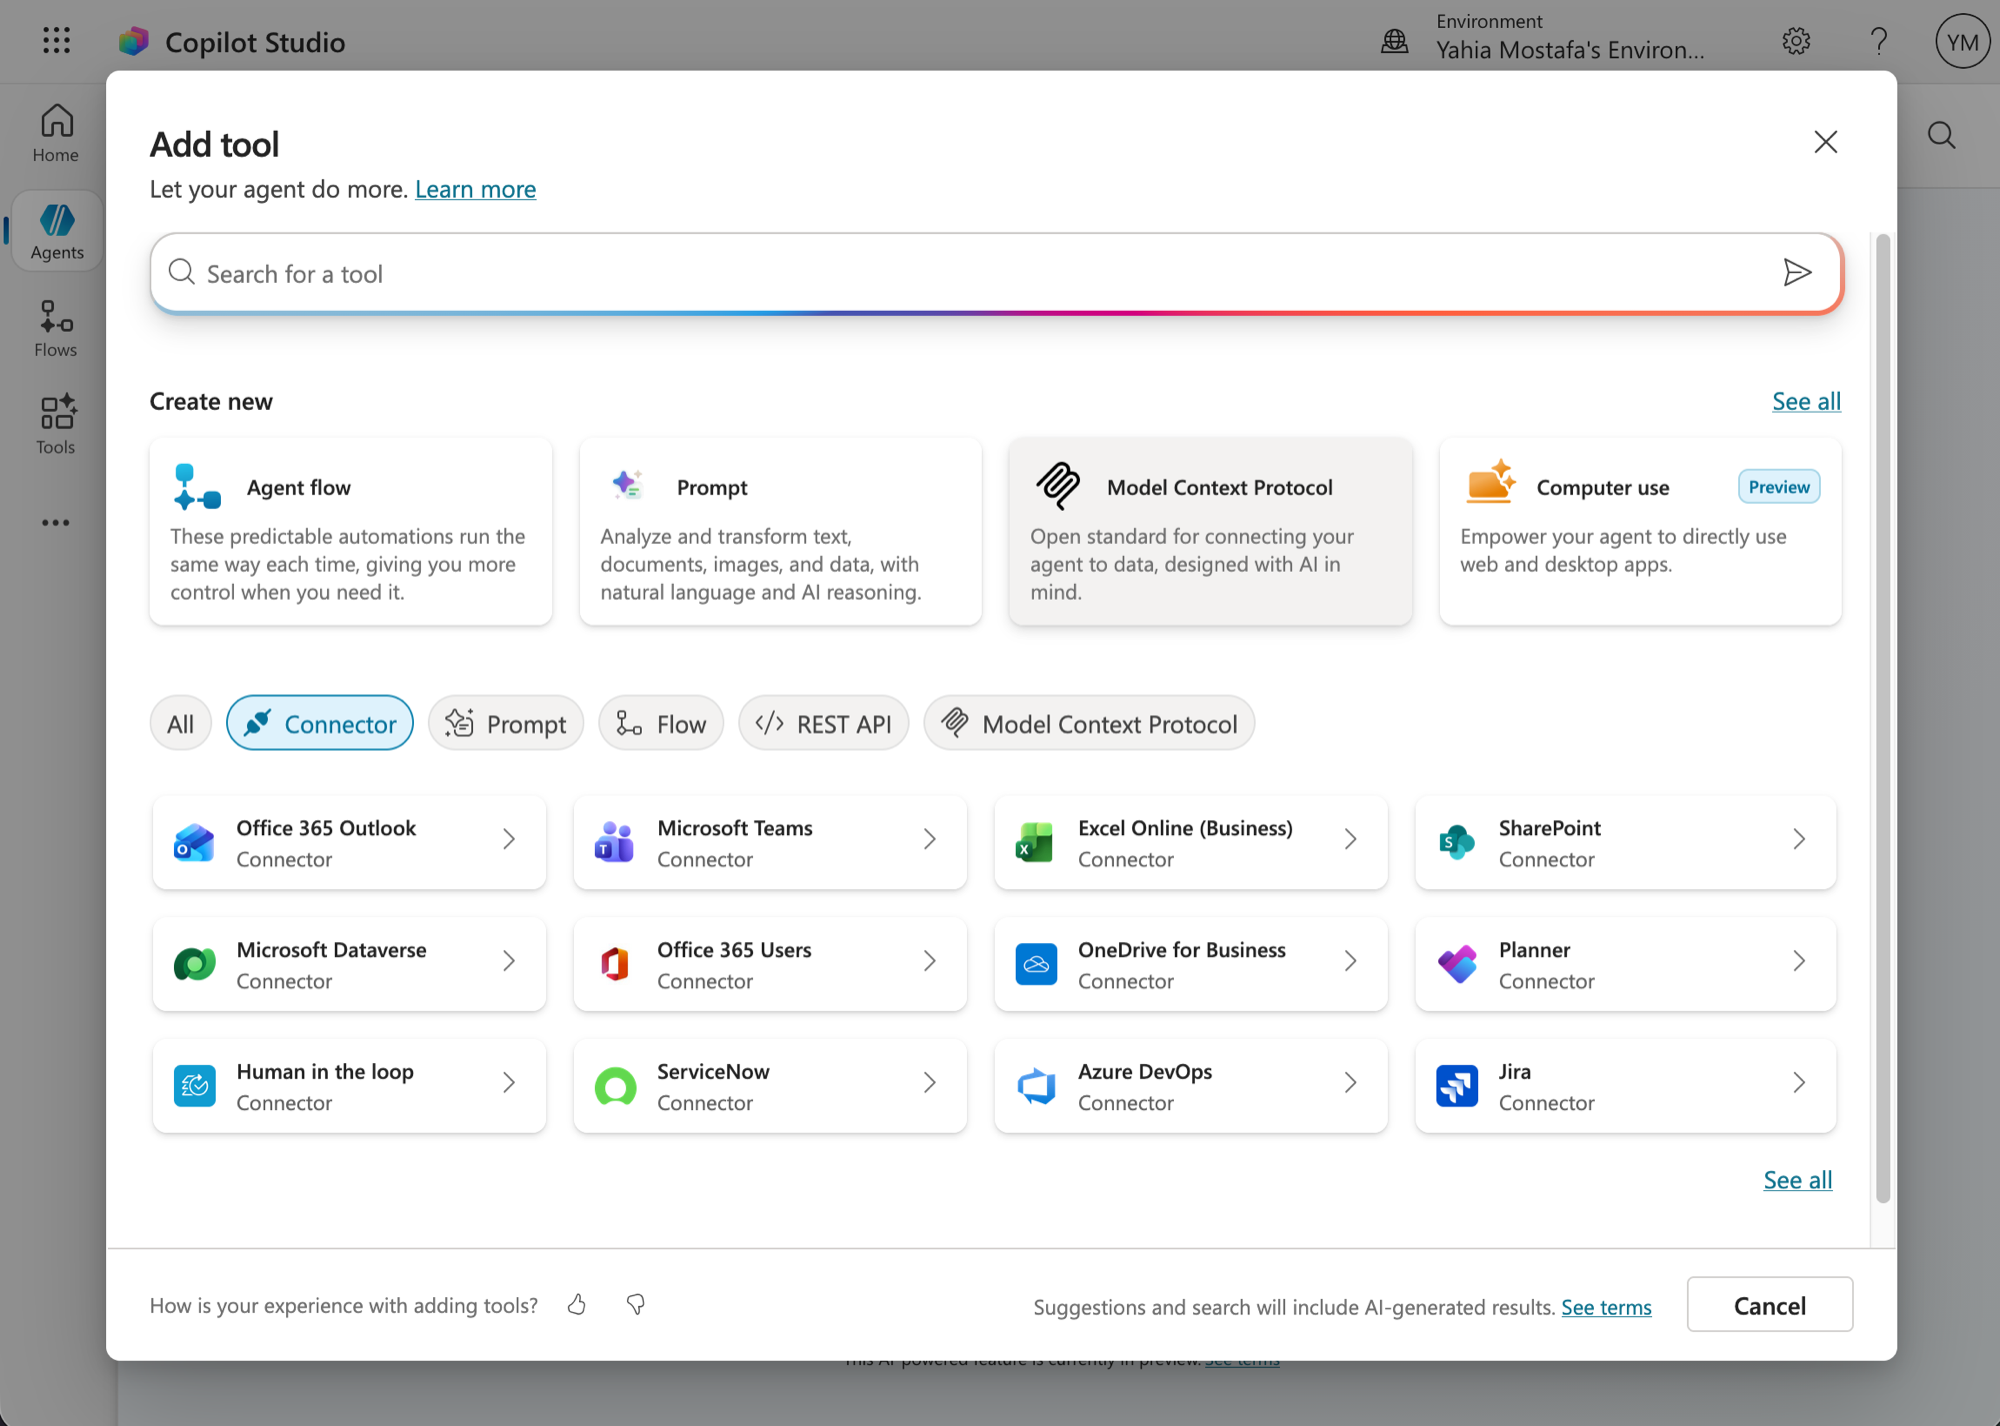2000x1426 pixels.
Task: Click the Copilot Studio logo icon
Action: [133, 41]
